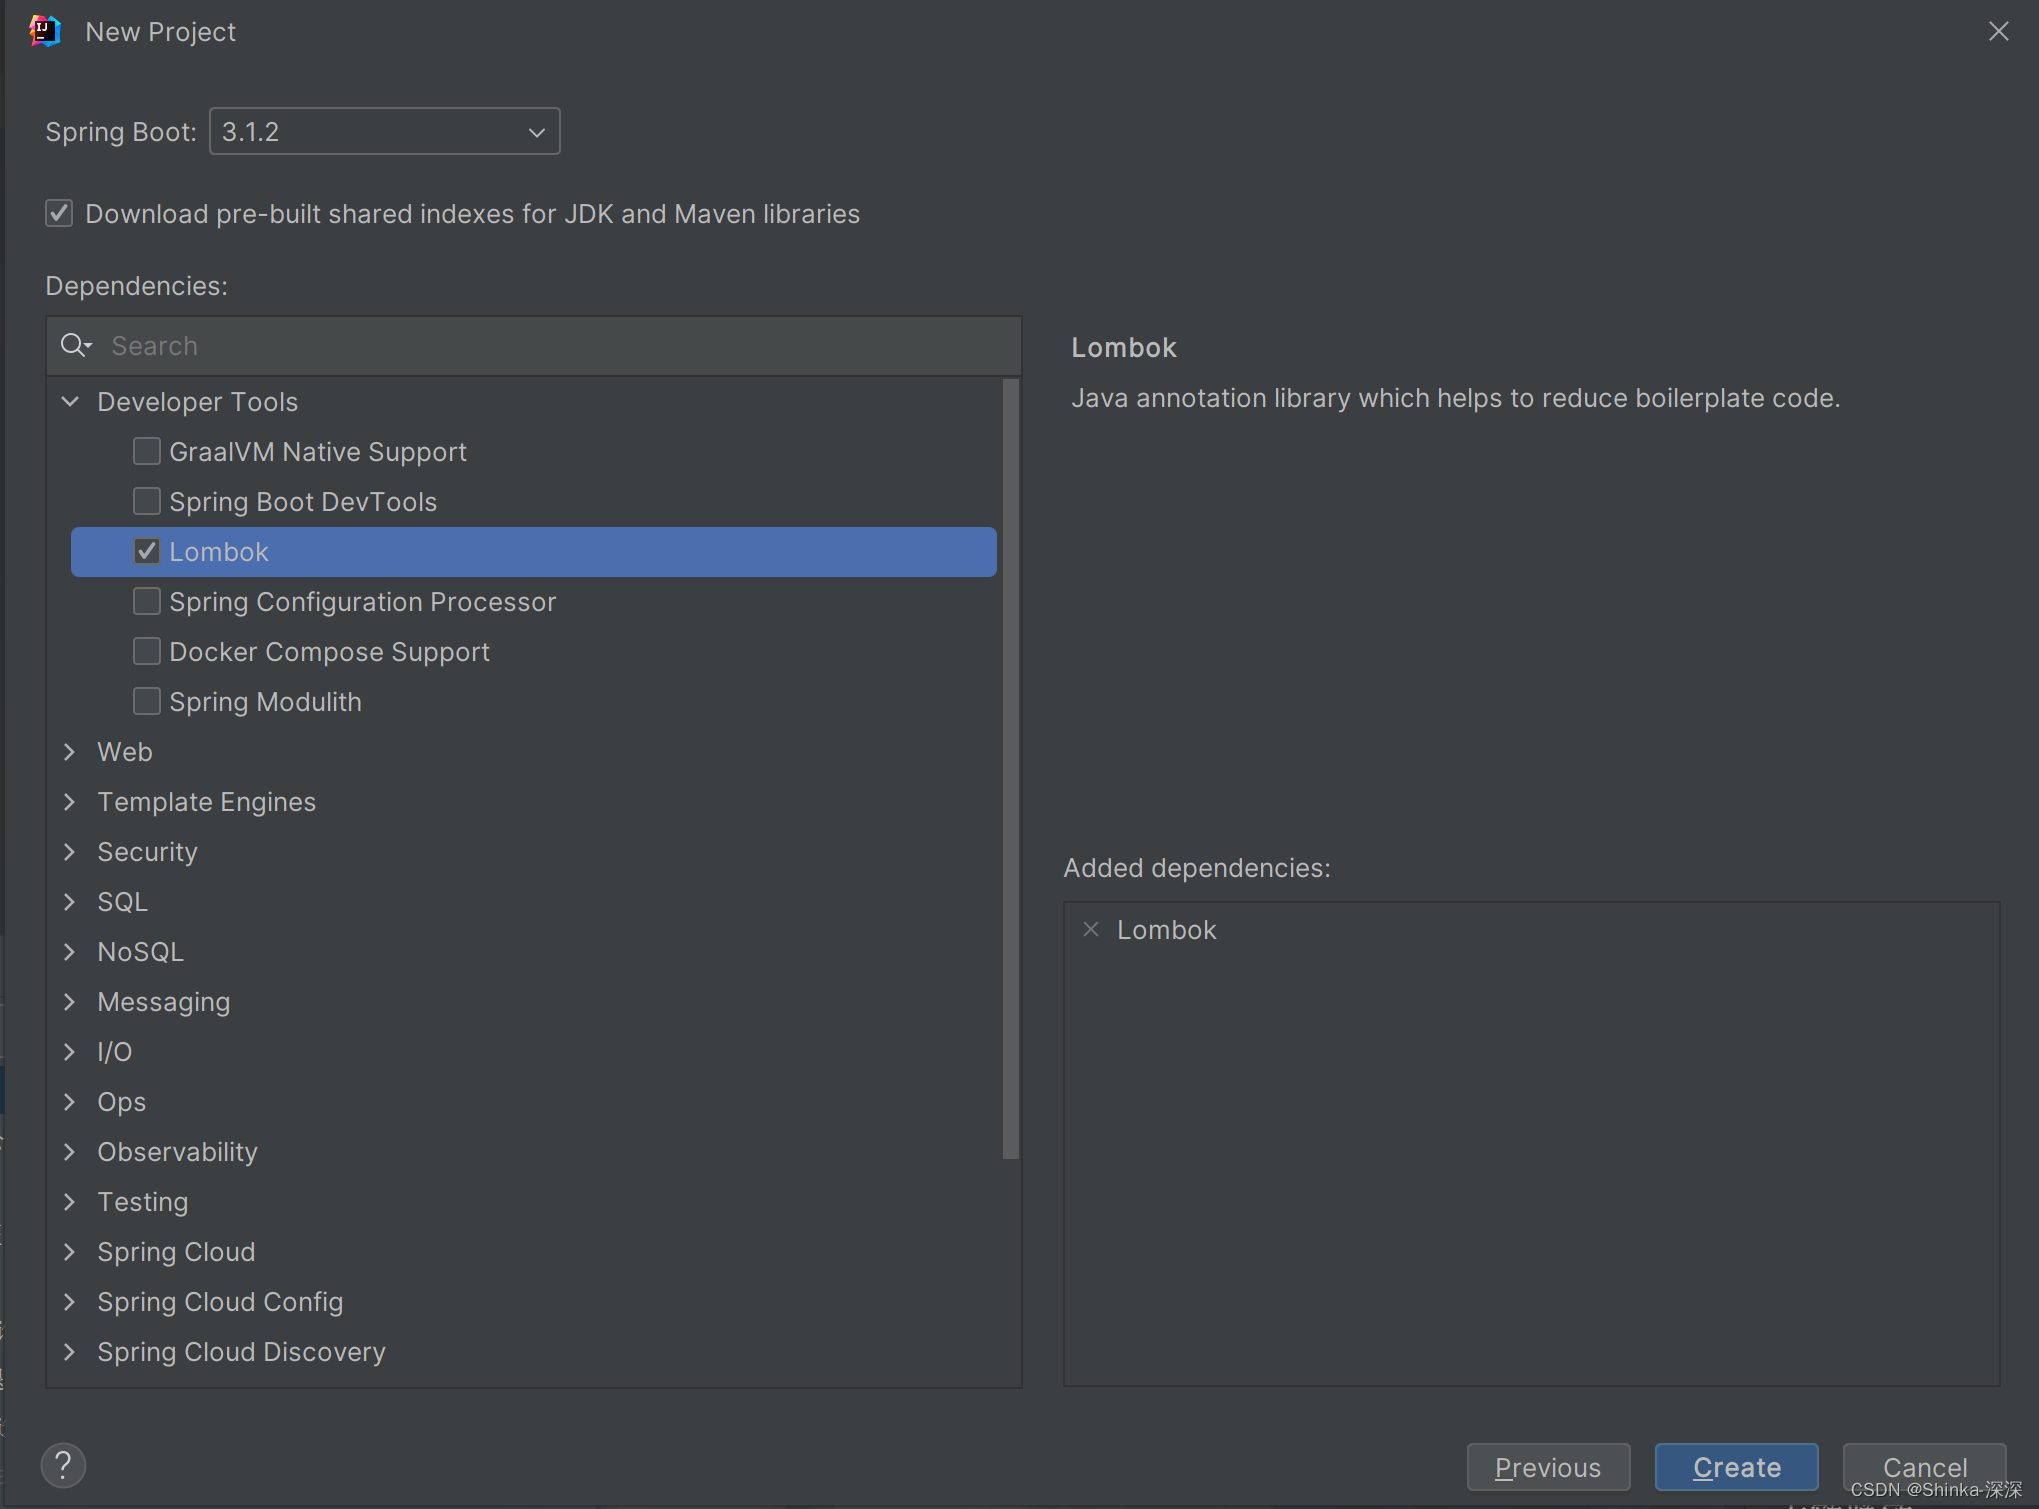2039x1509 pixels.
Task: Expand the I/O category
Action: pyautogui.click(x=70, y=1052)
